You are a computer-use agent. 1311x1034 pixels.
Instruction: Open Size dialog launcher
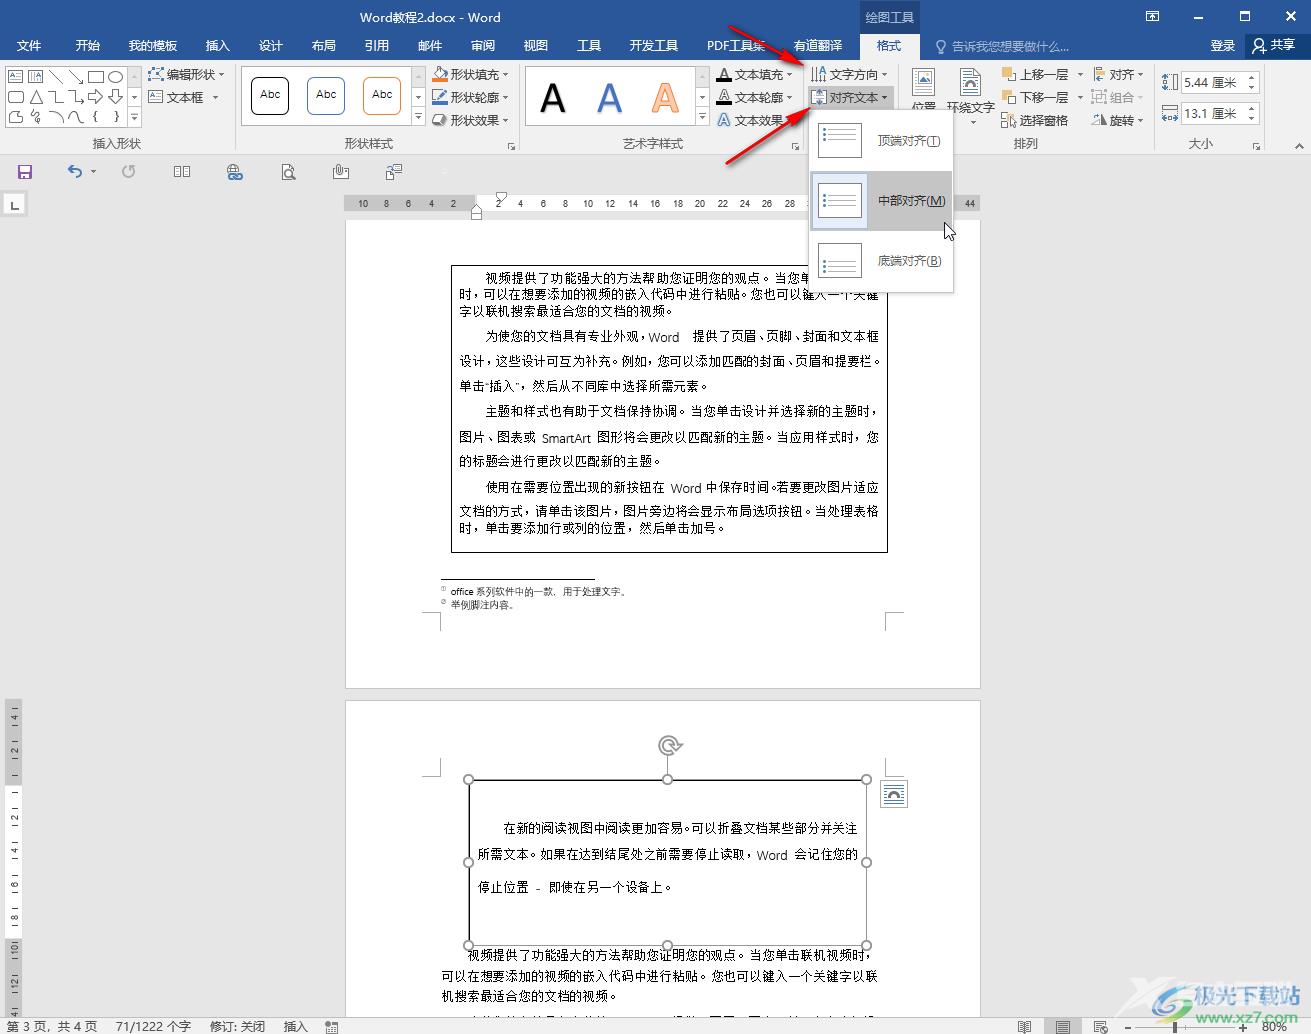(1257, 146)
